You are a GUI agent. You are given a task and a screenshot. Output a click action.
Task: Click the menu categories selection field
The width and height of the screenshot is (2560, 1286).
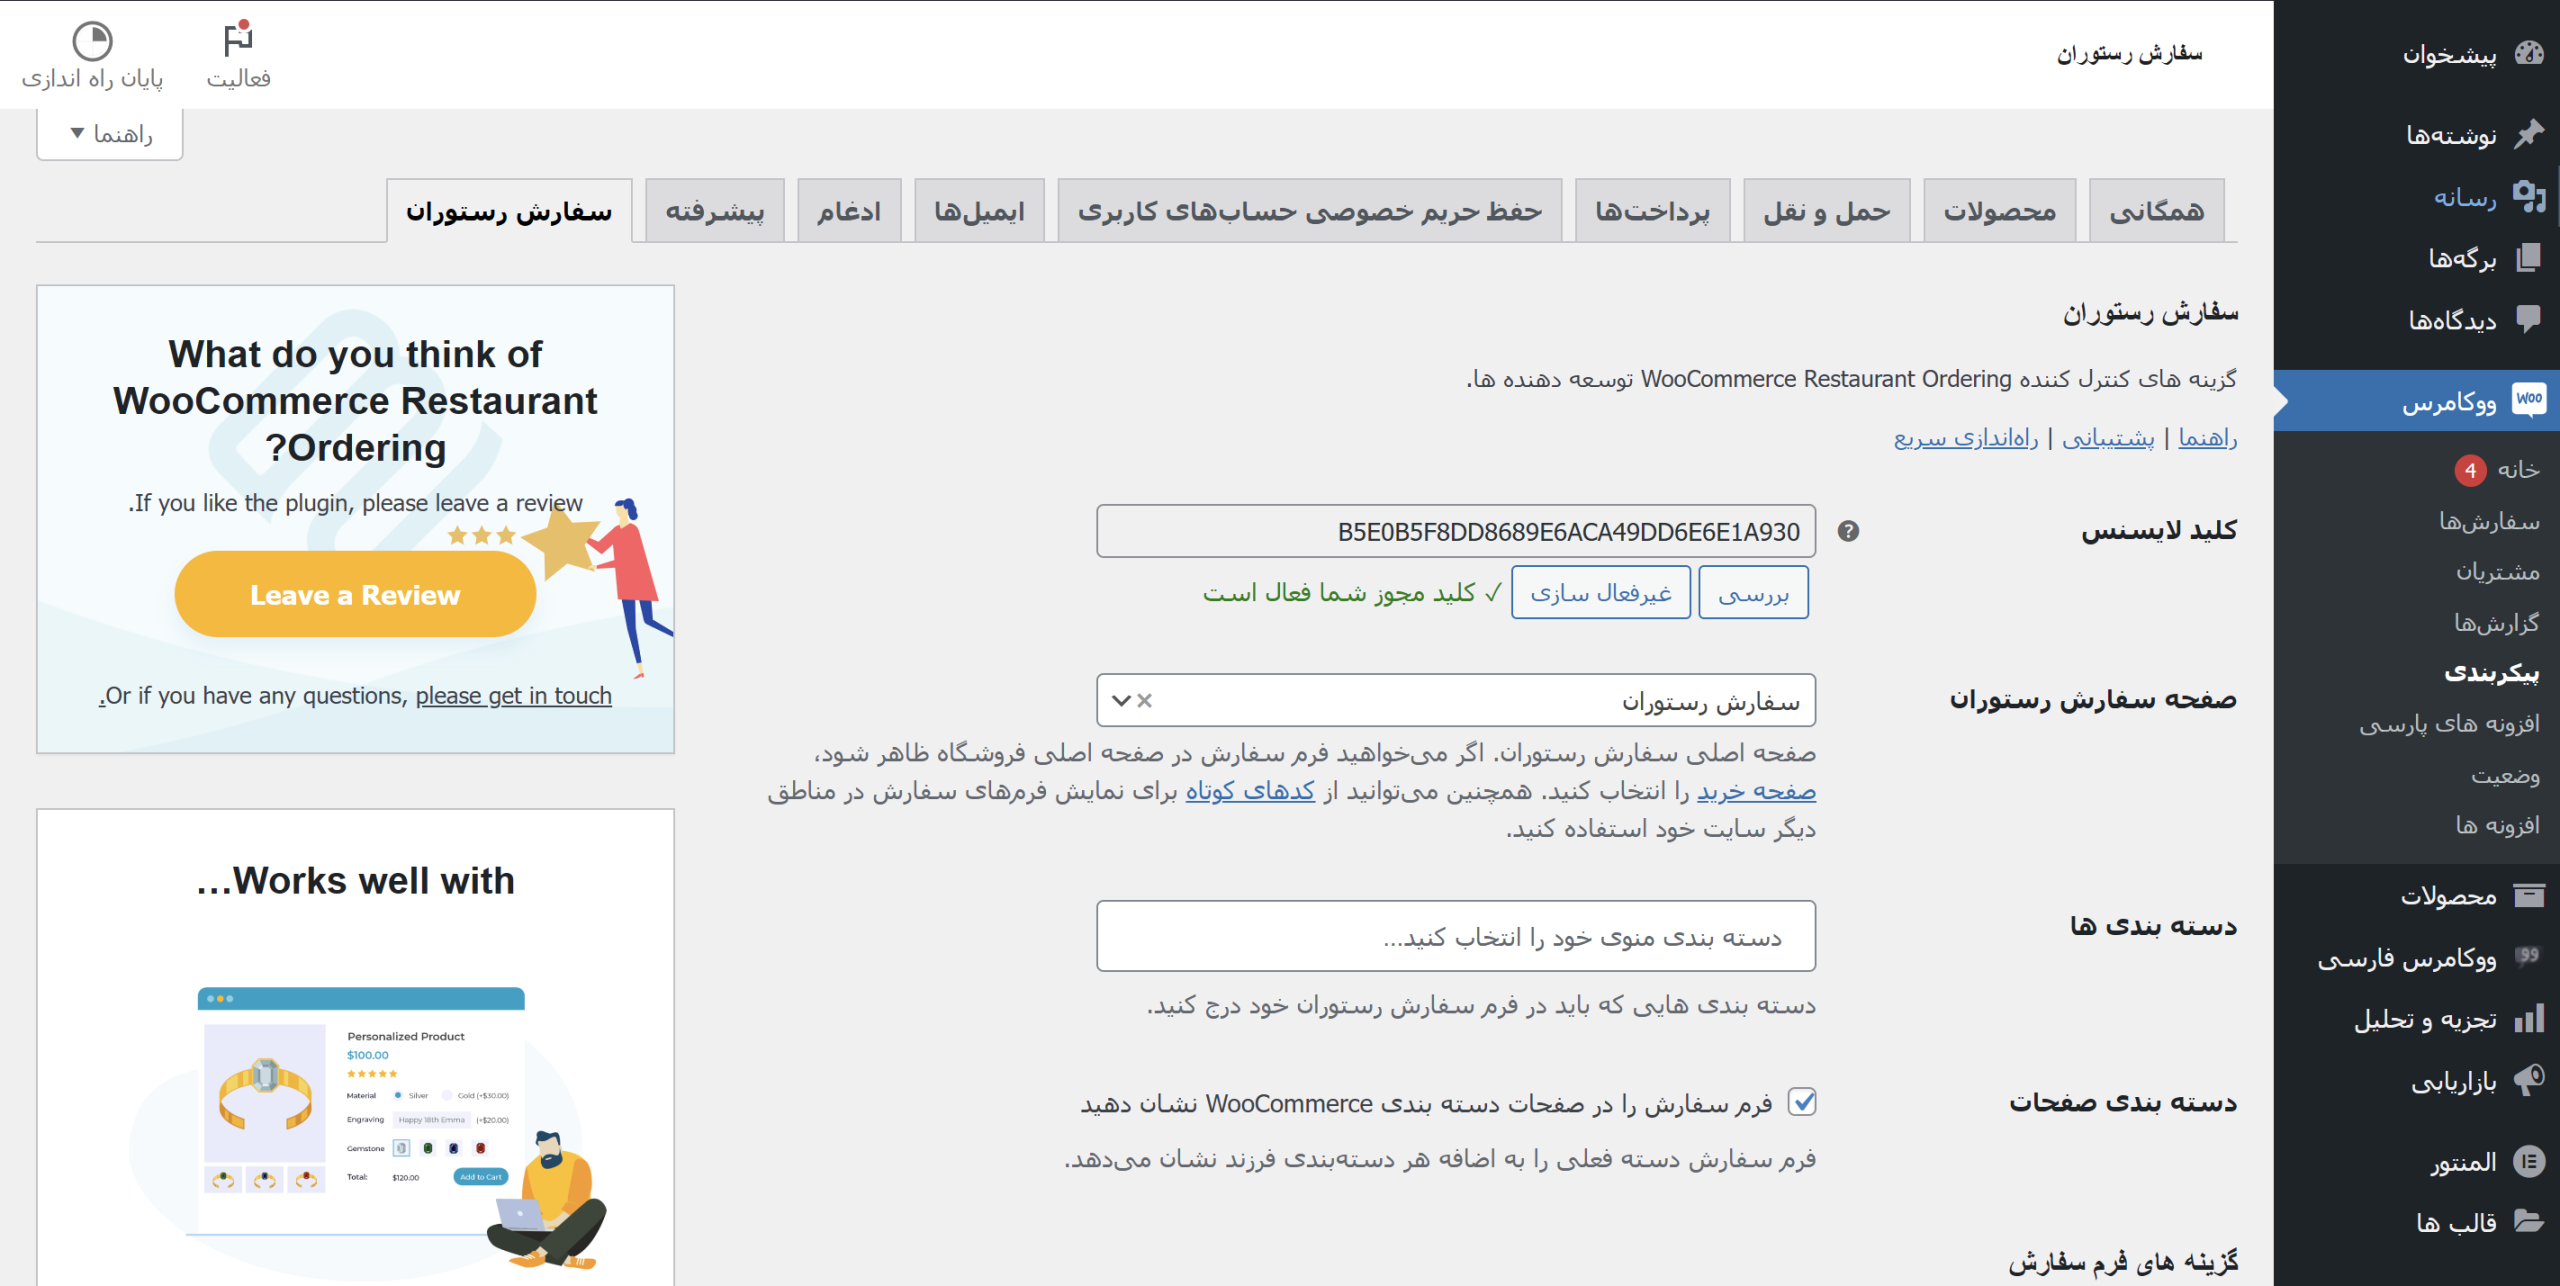coord(1455,936)
